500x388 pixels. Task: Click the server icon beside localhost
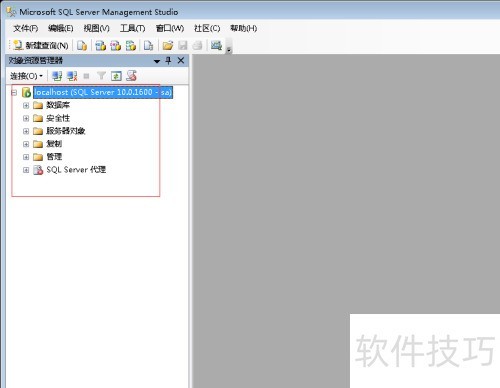[26, 93]
